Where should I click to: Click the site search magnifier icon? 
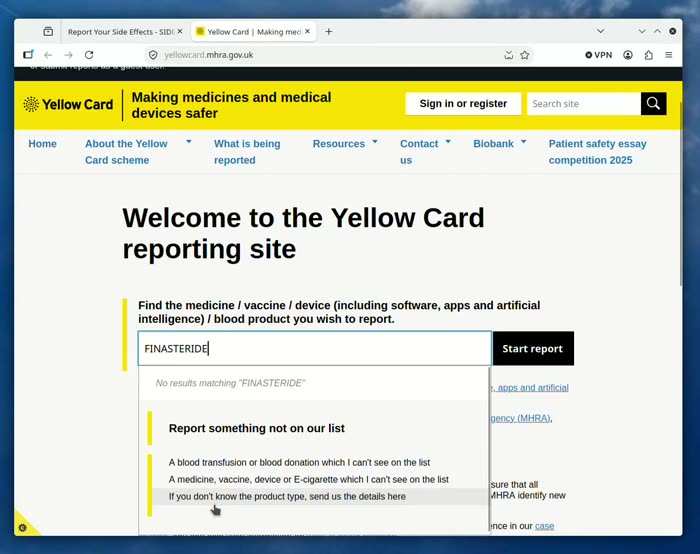click(653, 104)
